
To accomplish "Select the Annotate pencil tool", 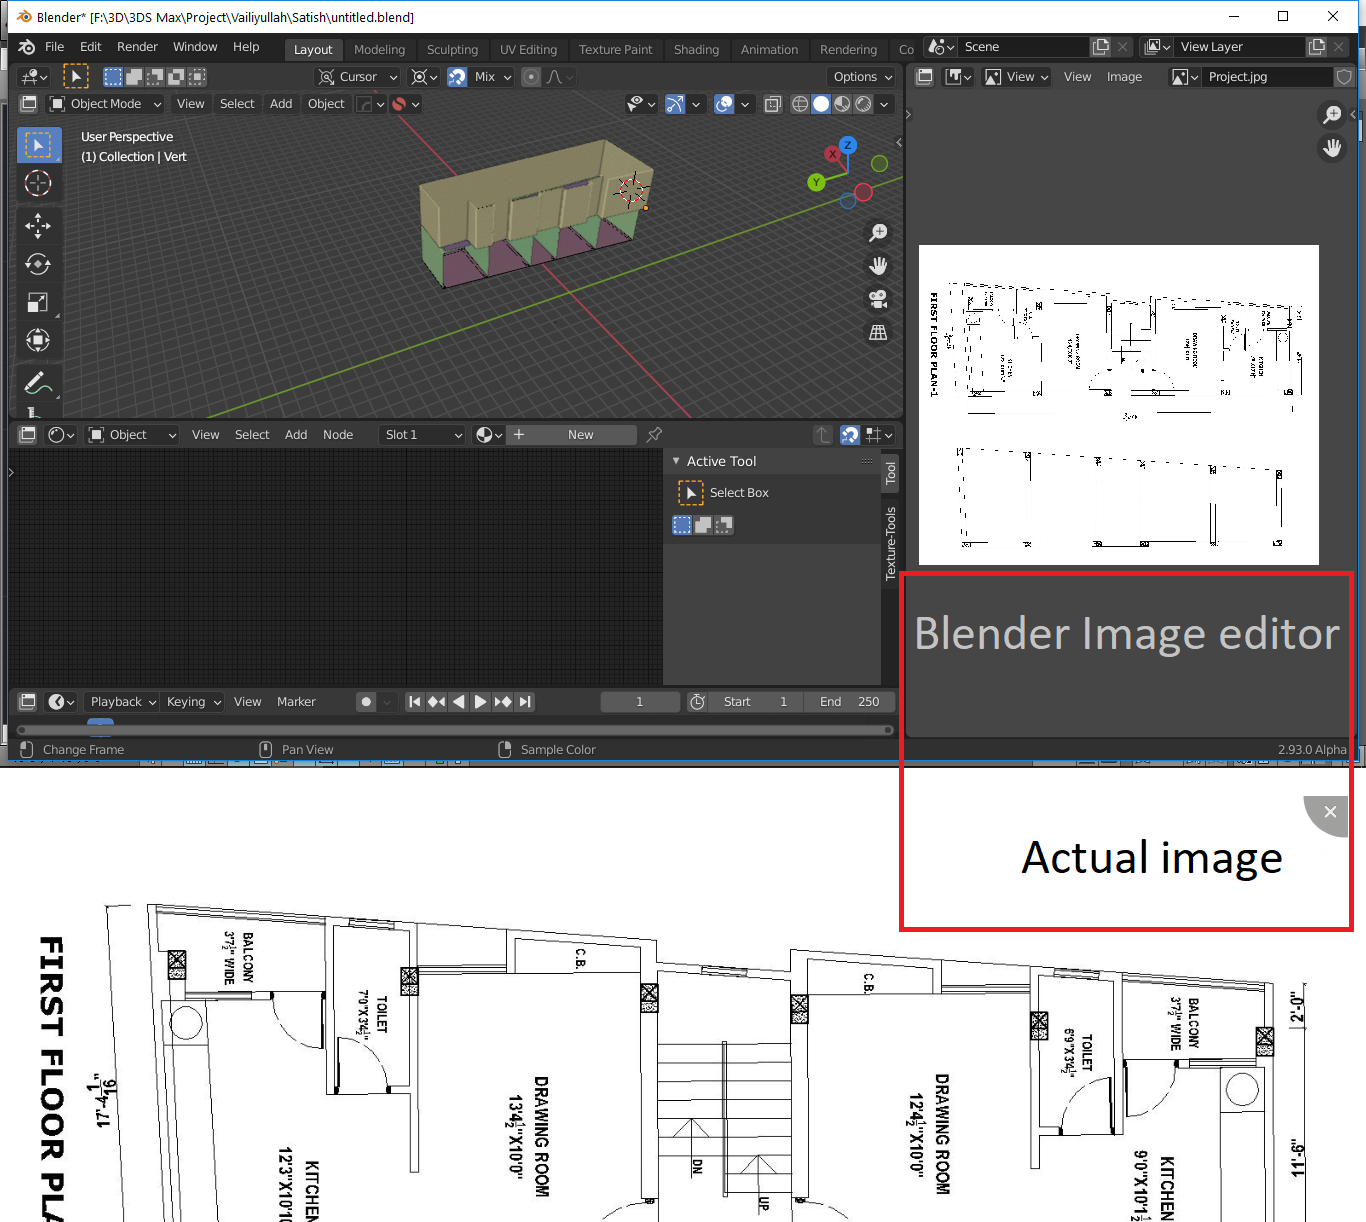I will (38, 383).
